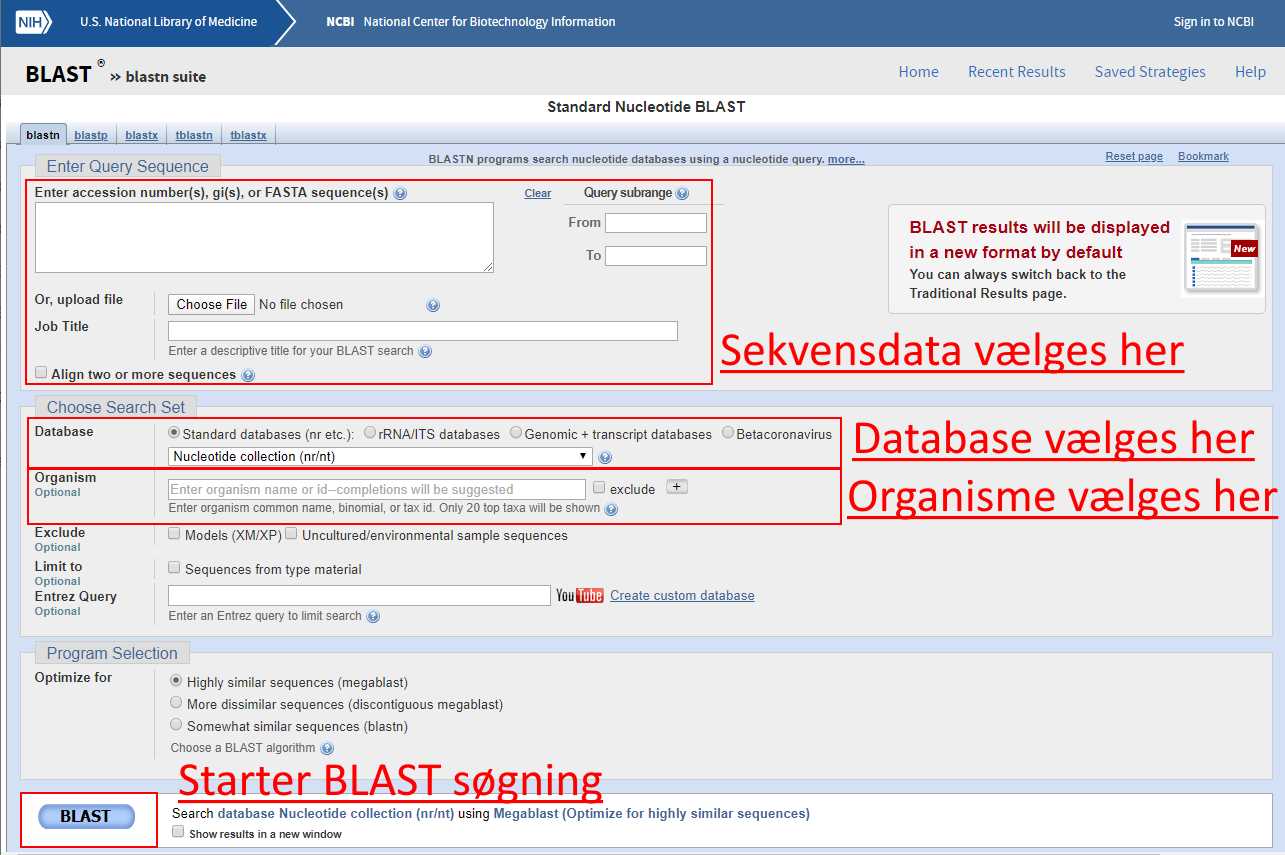
Task: Click help icon next to database dropdown
Action: pyautogui.click(x=605, y=458)
